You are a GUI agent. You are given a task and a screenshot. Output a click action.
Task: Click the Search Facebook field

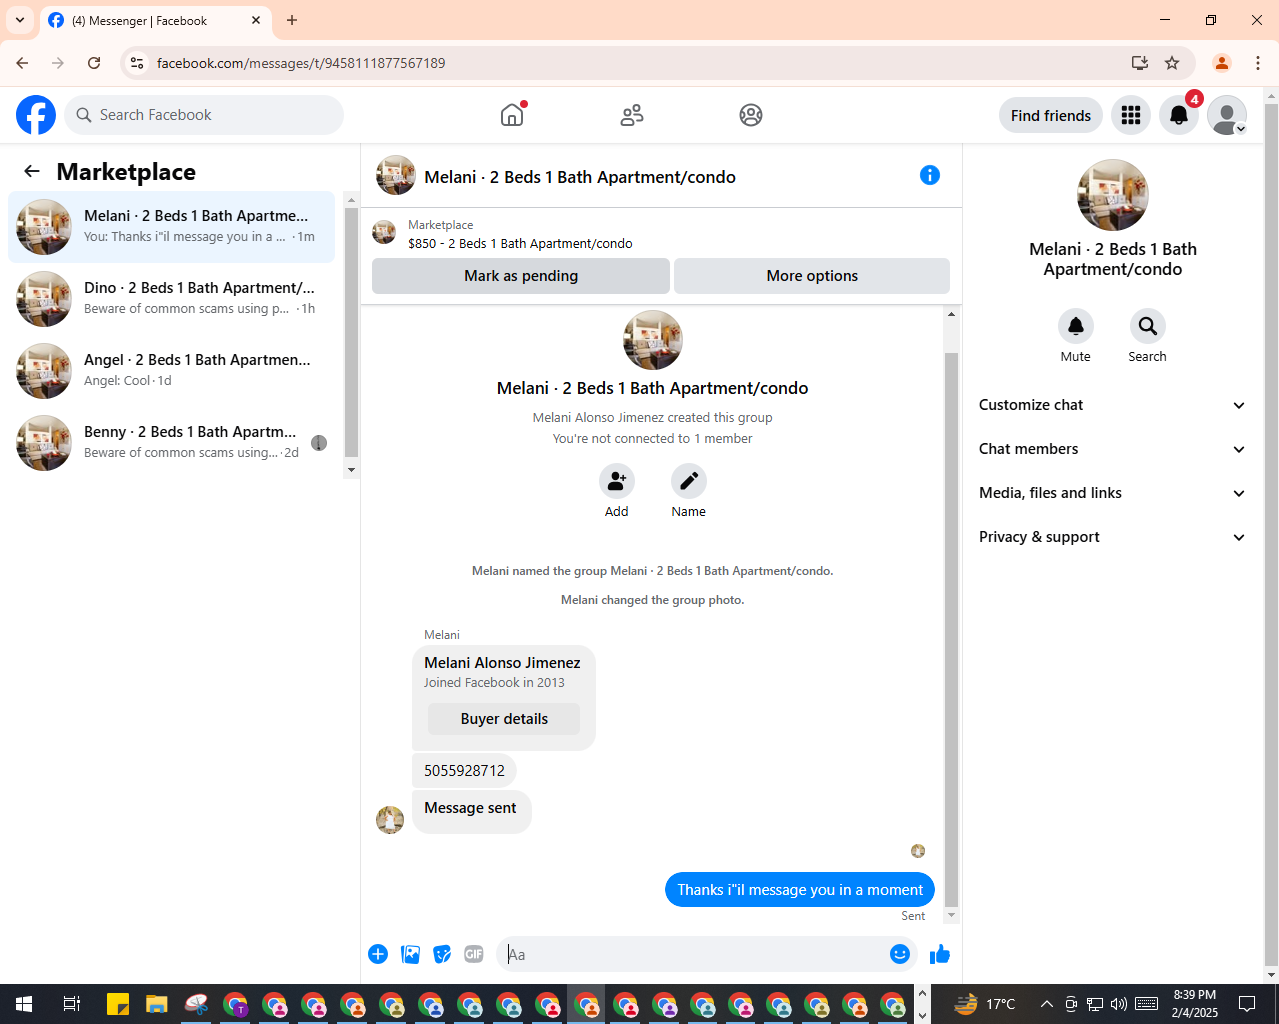pyautogui.click(x=204, y=115)
